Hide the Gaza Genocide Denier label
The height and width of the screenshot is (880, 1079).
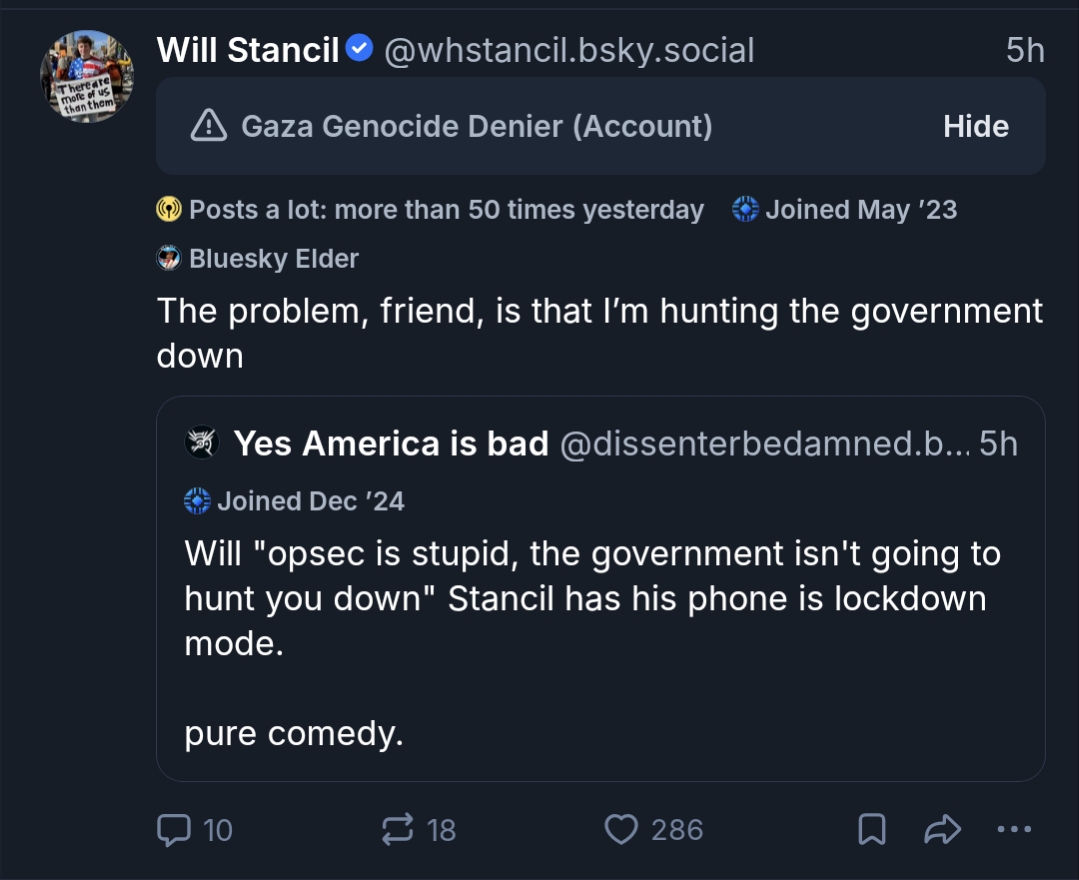tap(975, 126)
